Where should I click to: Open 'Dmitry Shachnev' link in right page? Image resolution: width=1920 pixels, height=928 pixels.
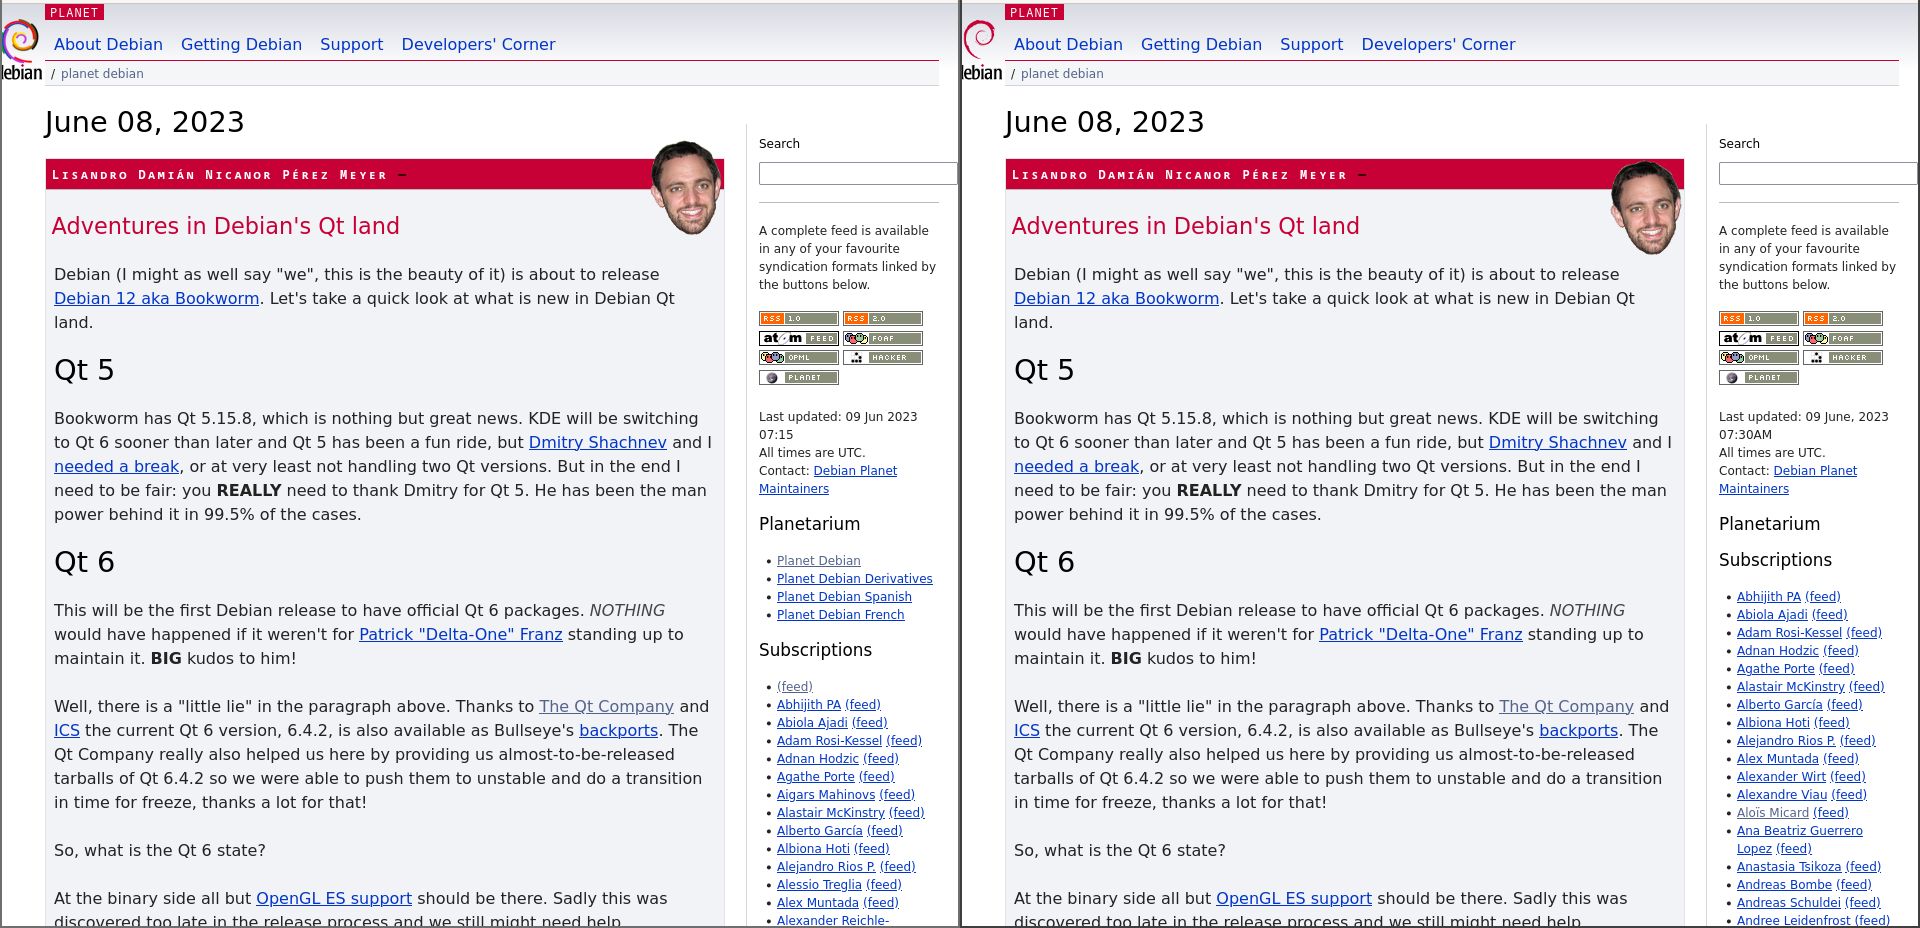[1557, 442]
